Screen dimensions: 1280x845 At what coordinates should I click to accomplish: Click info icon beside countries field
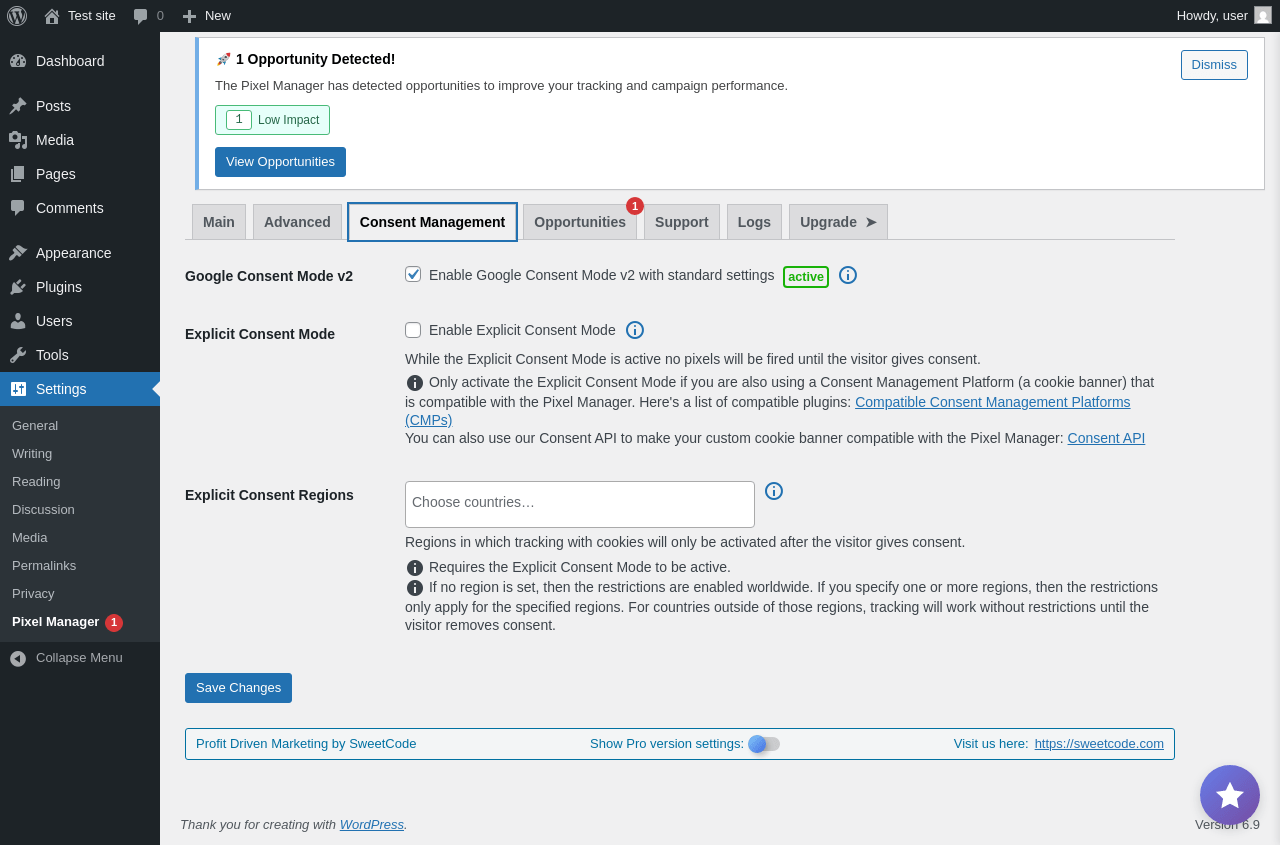[x=774, y=491]
